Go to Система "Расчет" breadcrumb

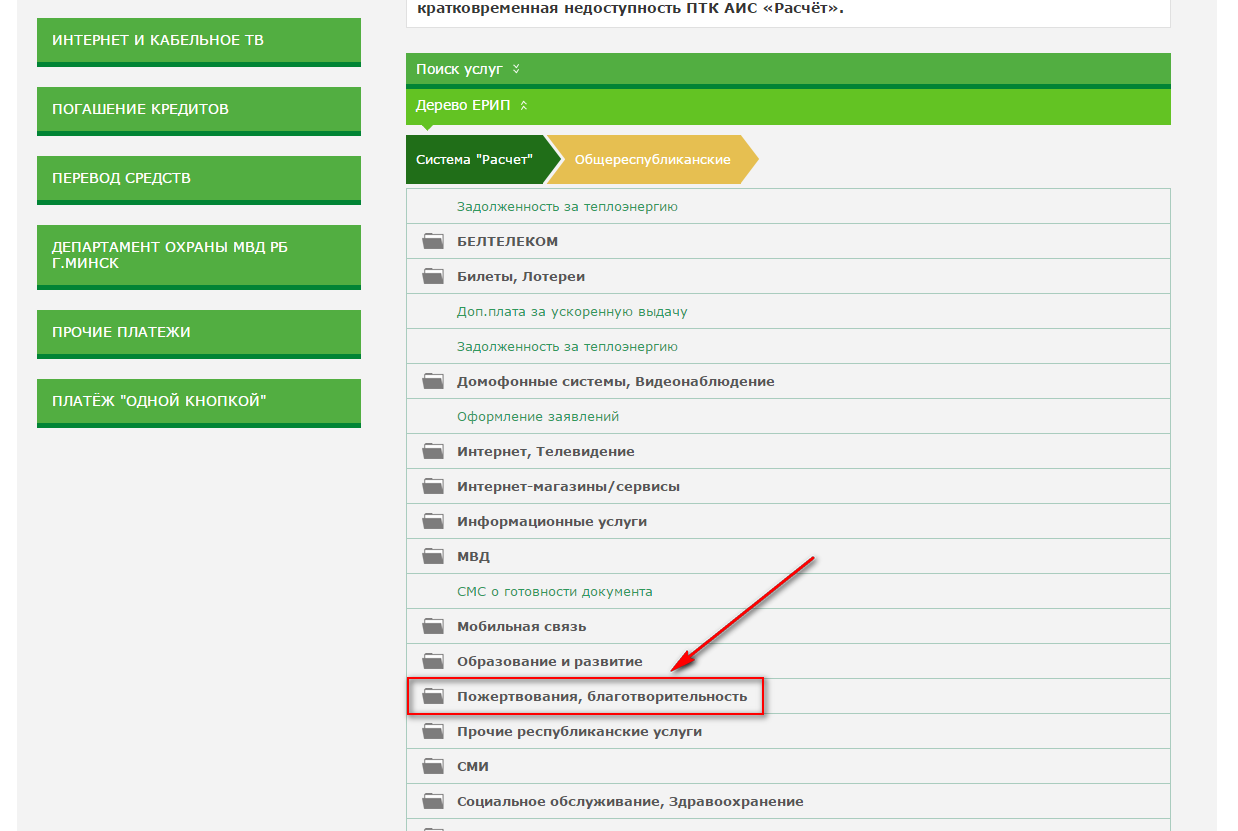click(x=474, y=159)
